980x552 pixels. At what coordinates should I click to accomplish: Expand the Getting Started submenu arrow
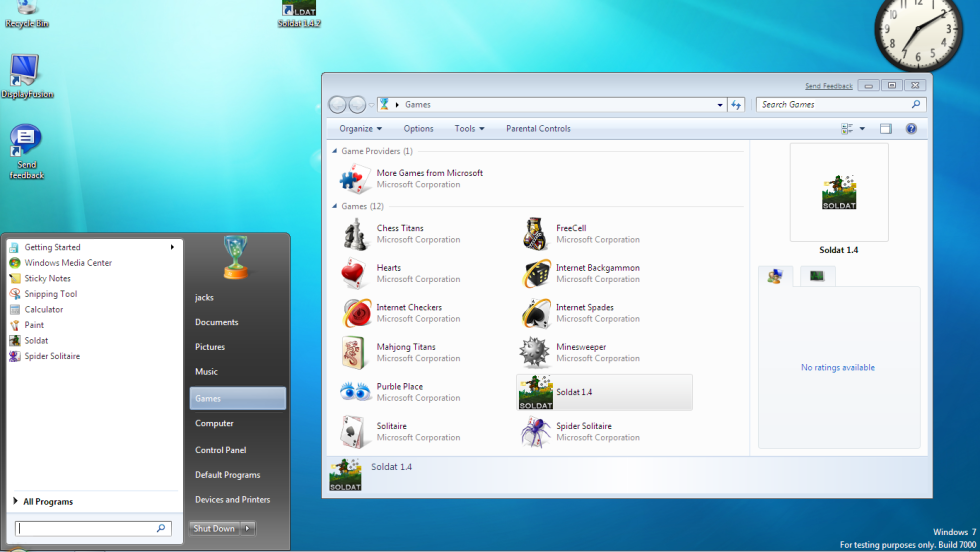pyautogui.click(x=172, y=247)
